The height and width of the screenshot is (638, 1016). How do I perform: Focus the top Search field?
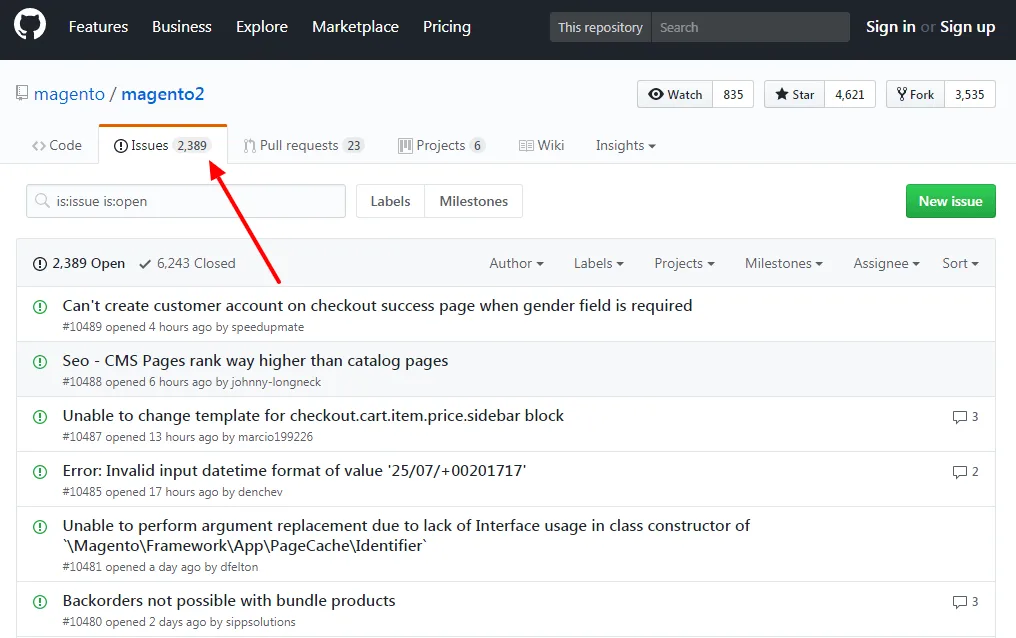(750, 27)
